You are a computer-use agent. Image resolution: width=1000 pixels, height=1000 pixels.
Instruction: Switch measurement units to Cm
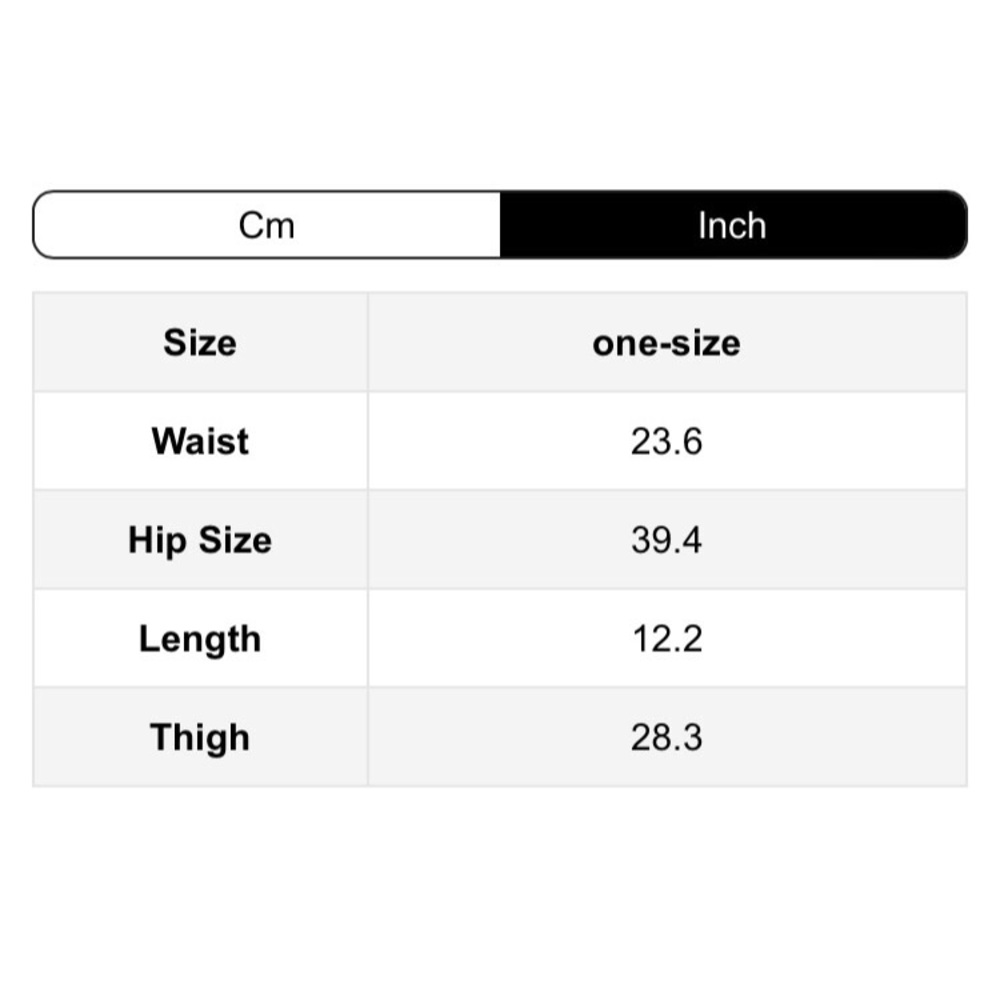click(267, 225)
